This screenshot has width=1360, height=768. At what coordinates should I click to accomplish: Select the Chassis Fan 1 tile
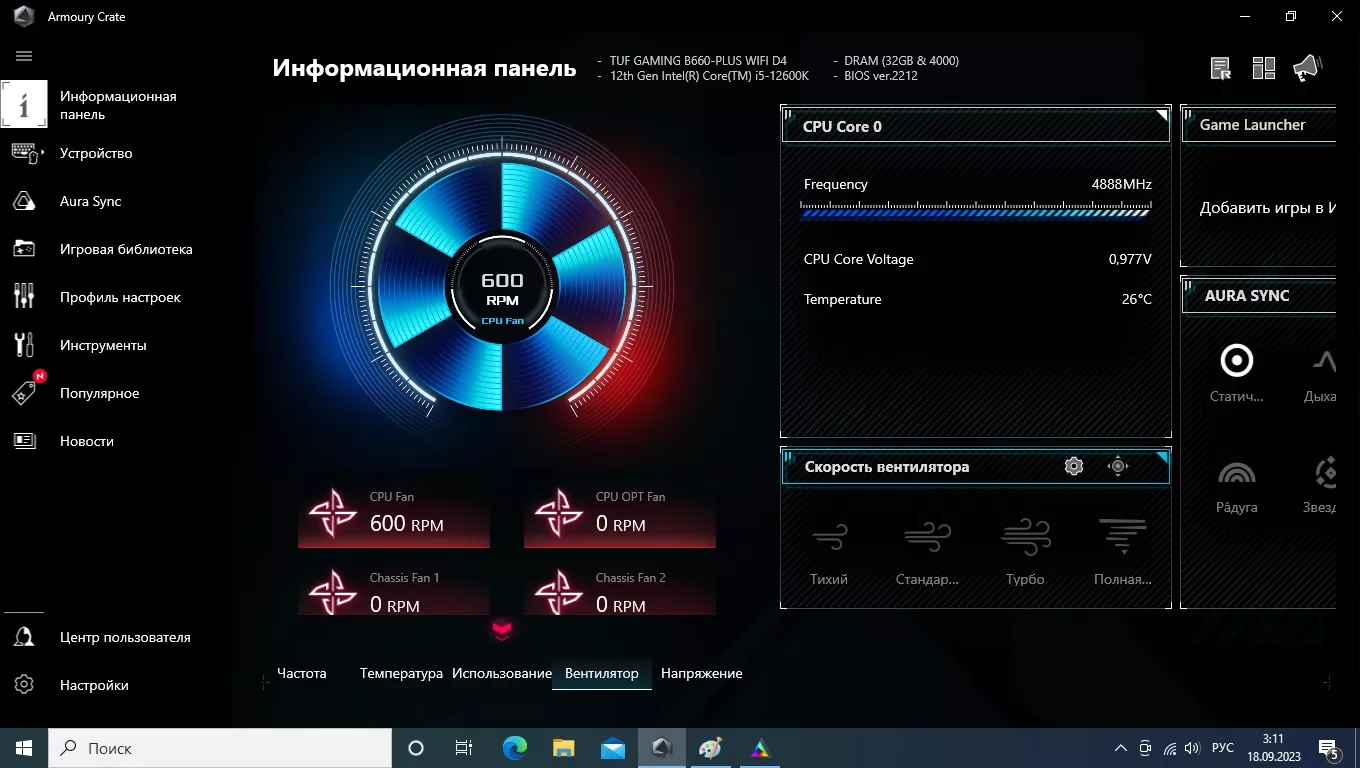coord(394,592)
